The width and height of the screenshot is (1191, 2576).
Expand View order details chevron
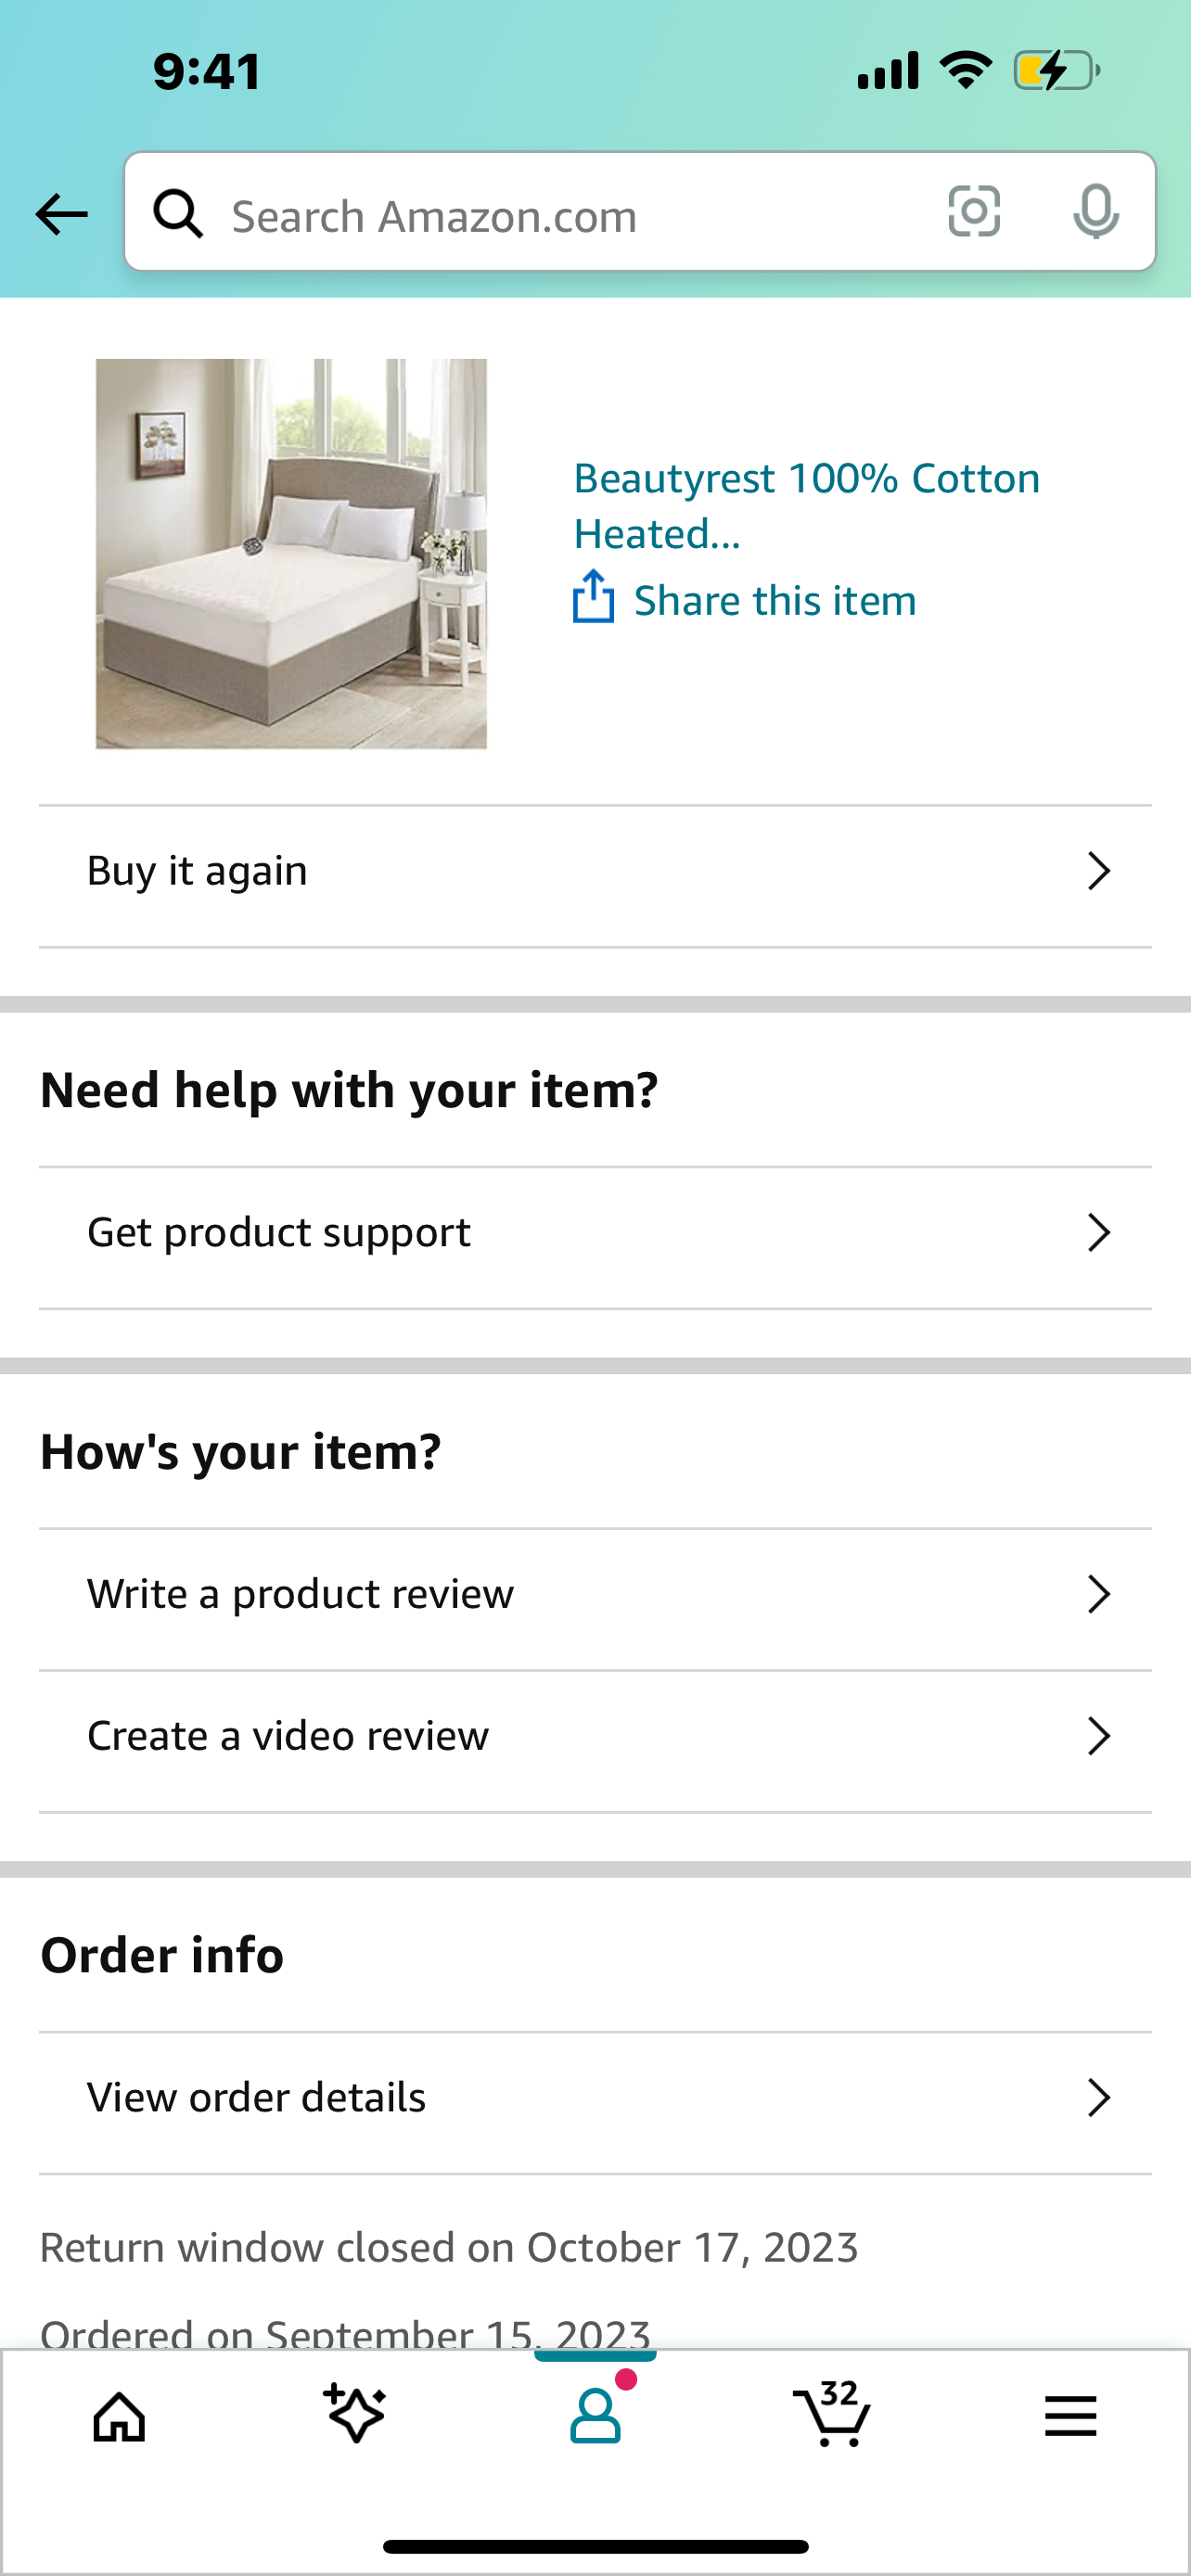1099,2097
